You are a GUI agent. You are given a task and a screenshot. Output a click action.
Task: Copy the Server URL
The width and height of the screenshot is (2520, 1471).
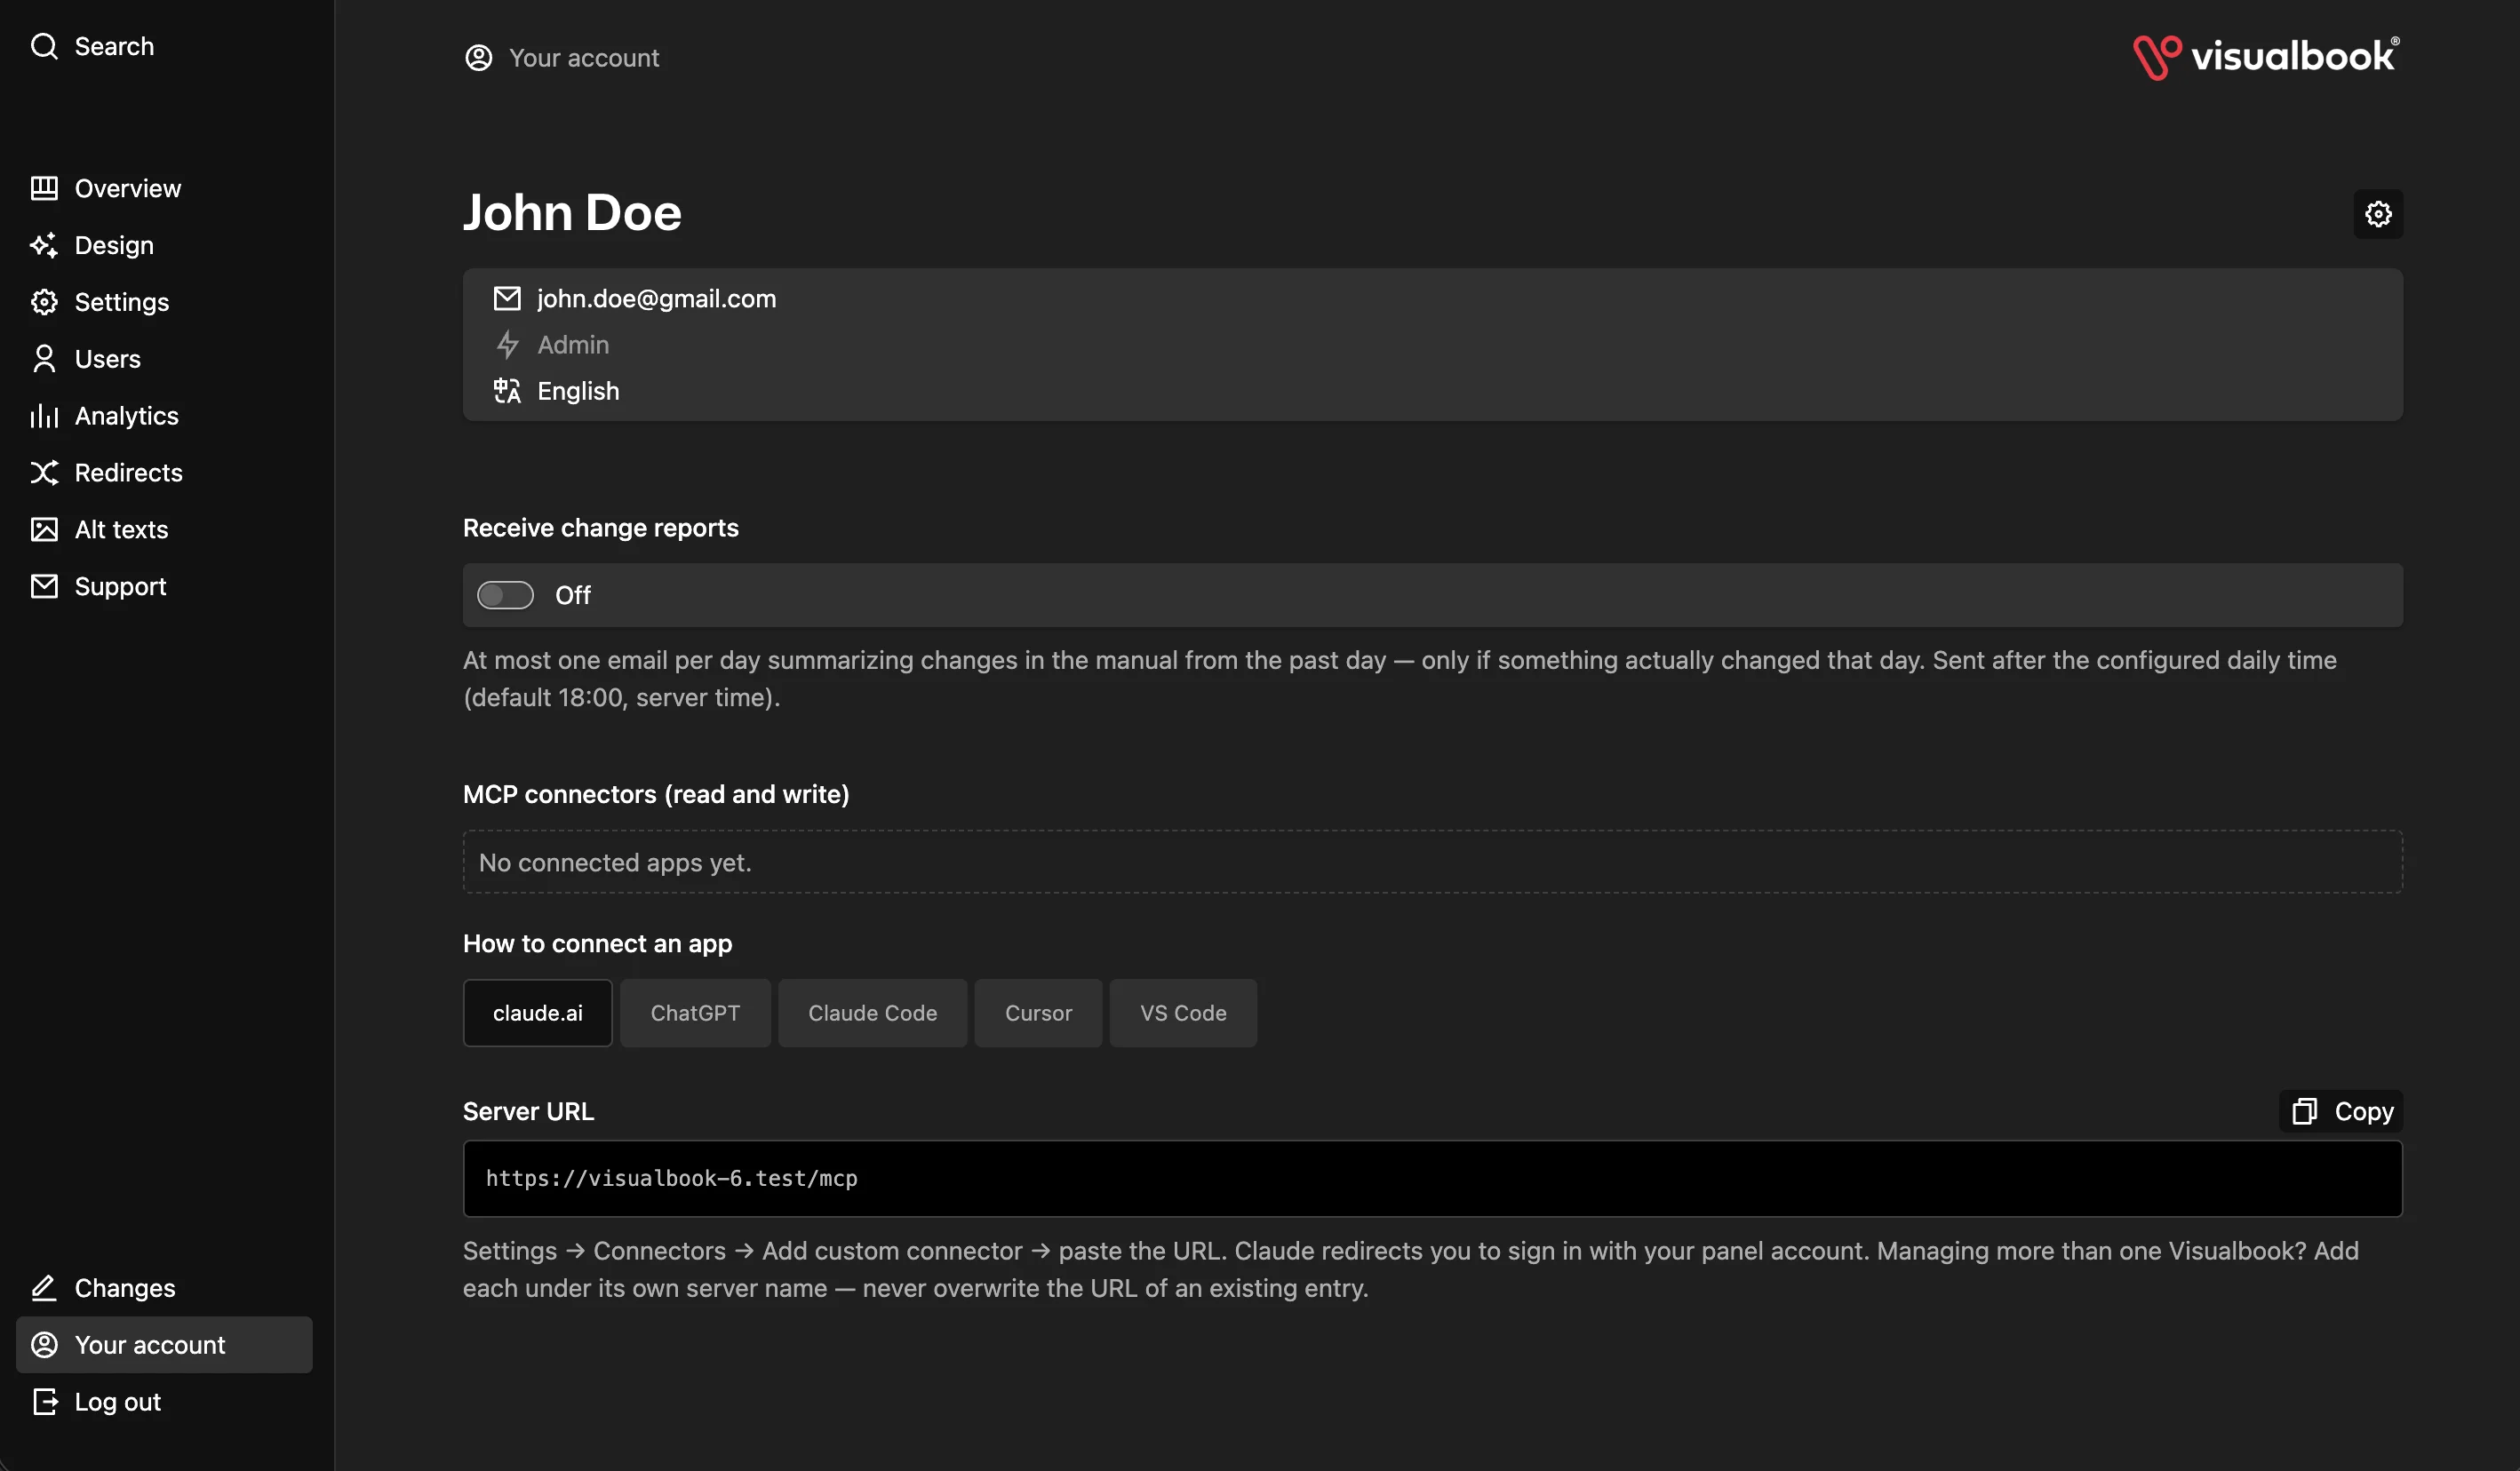(2341, 1111)
